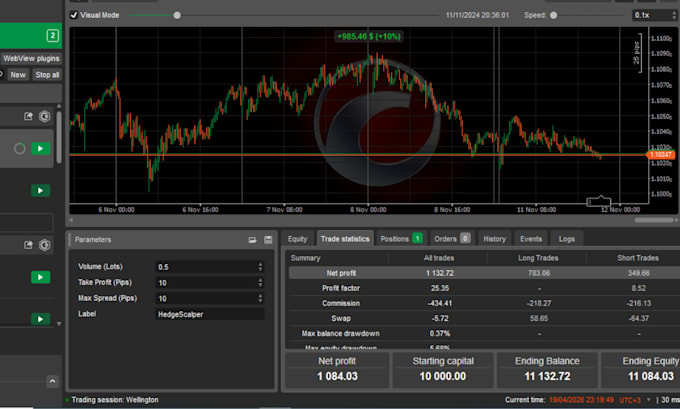680x409 pixels.
Task: Click the Volume (Lots) stepper arrows
Action: 260,267
